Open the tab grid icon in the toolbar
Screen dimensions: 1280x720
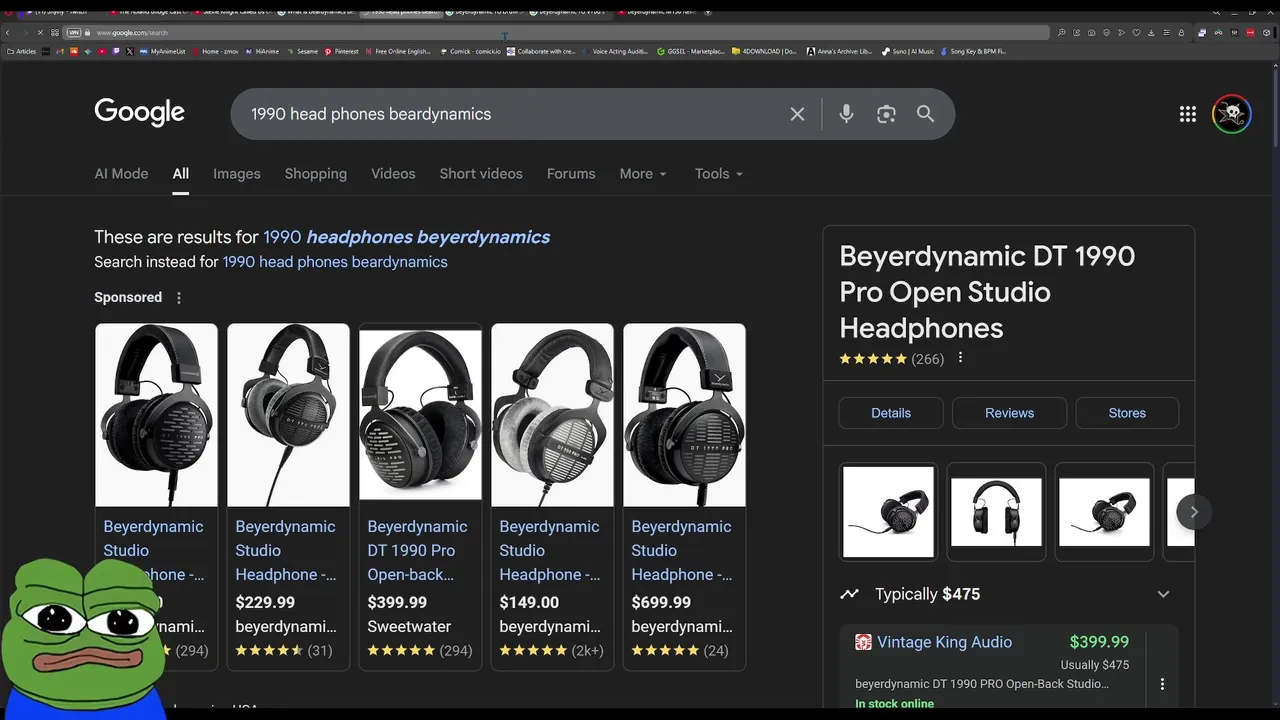[x=55, y=32]
